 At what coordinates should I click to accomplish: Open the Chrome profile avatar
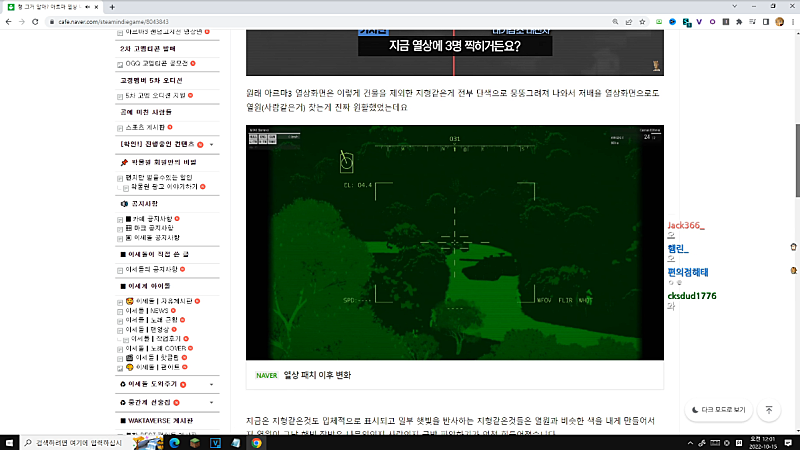tap(779, 22)
